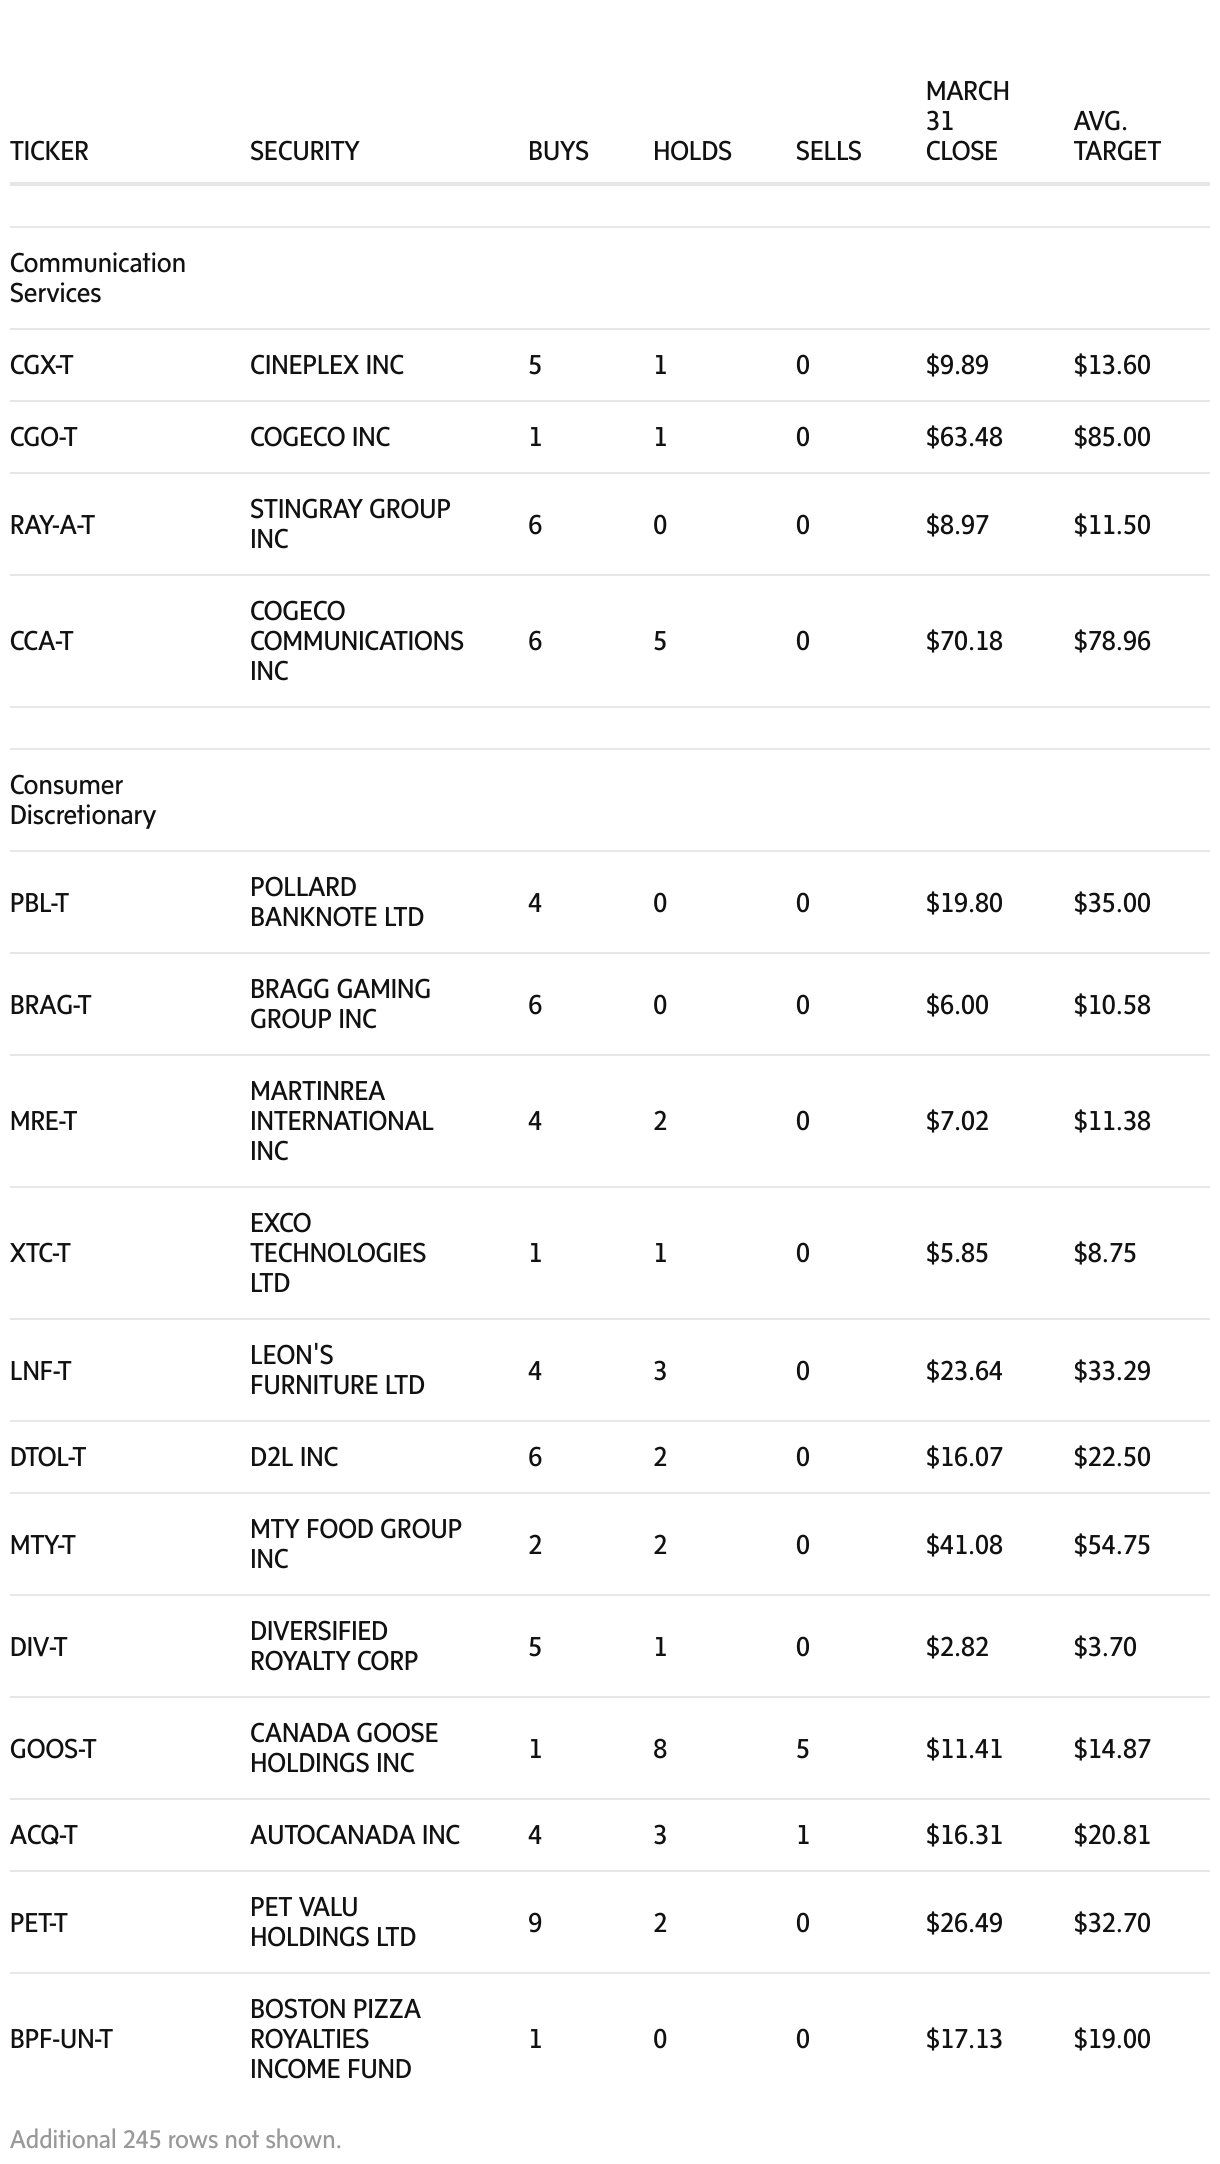The image size is (1220, 2164).
Task: Click the MARCH 31 CLOSE header
Action: click(966, 121)
